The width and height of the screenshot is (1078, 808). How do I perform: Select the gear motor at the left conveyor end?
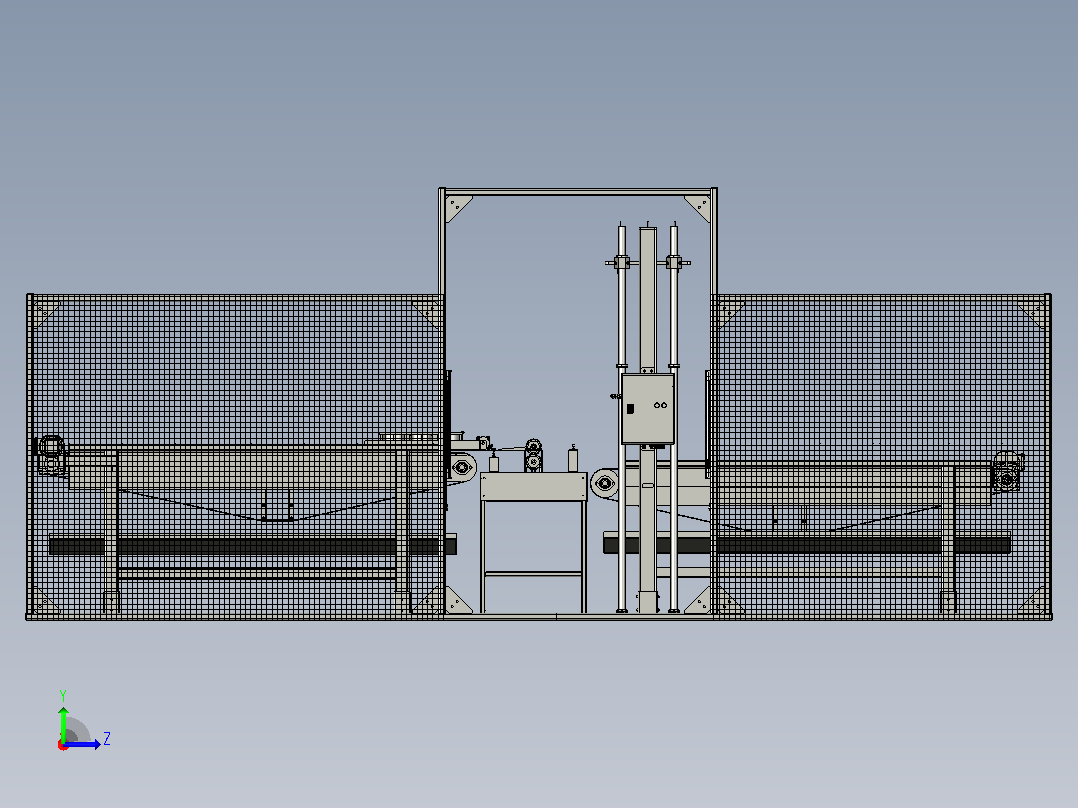coord(50,454)
